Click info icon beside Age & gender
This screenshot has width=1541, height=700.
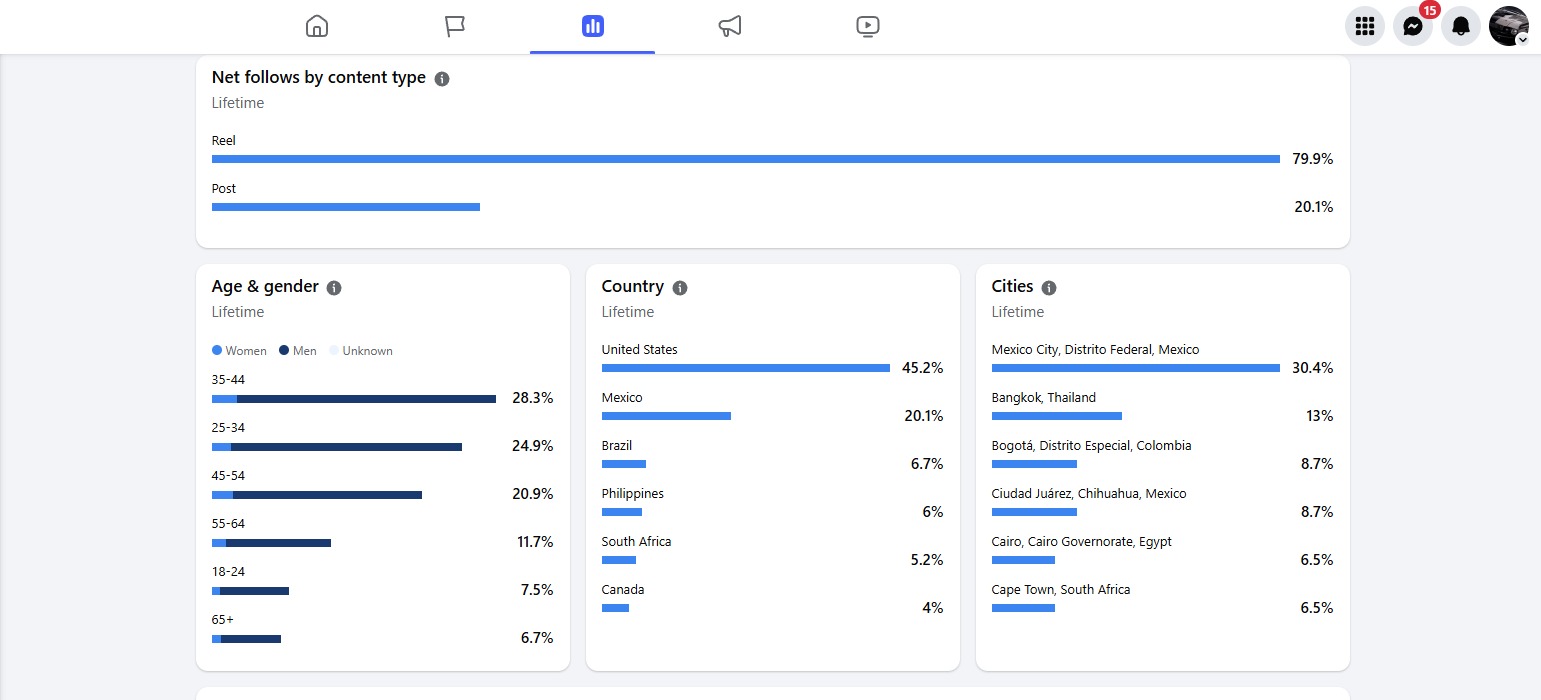click(x=334, y=288)
